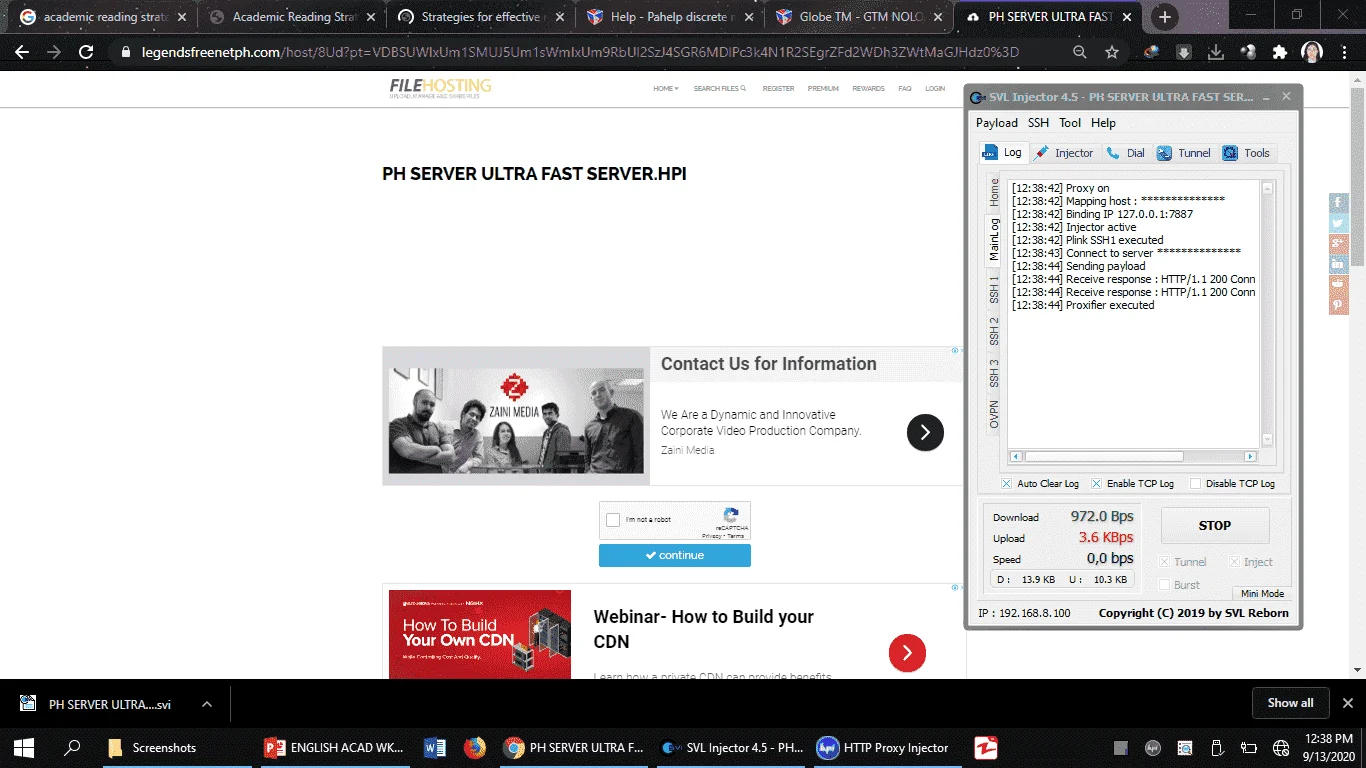The height and width of the screenshot is (768, 1366).
Task: Open the Help menu in SVL Injector
Action: pyautogui.click(x=1103, y=123)
